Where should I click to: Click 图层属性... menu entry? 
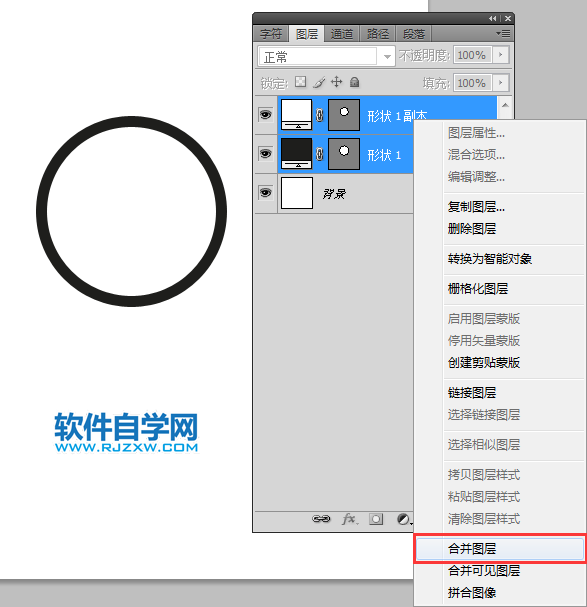(x=500, y=133)
